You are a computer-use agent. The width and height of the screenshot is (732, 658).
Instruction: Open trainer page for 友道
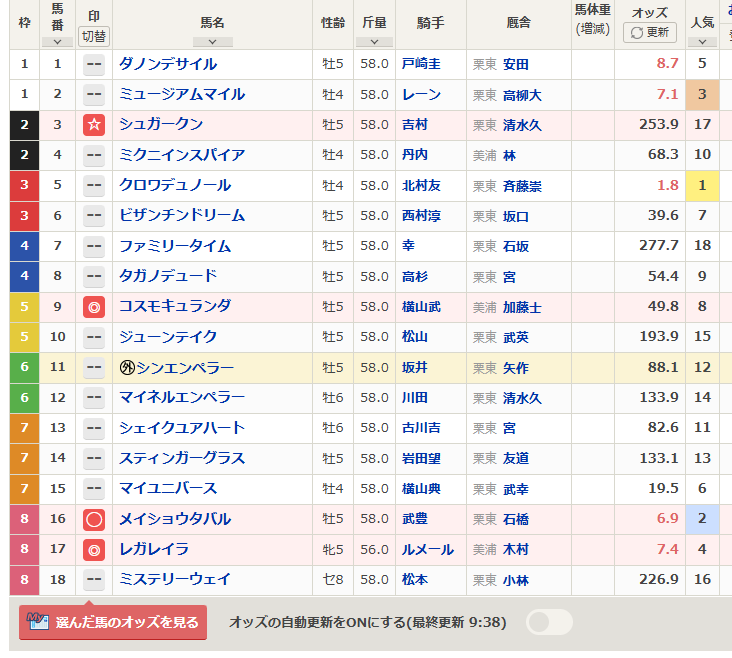click(x=515, y=459)
